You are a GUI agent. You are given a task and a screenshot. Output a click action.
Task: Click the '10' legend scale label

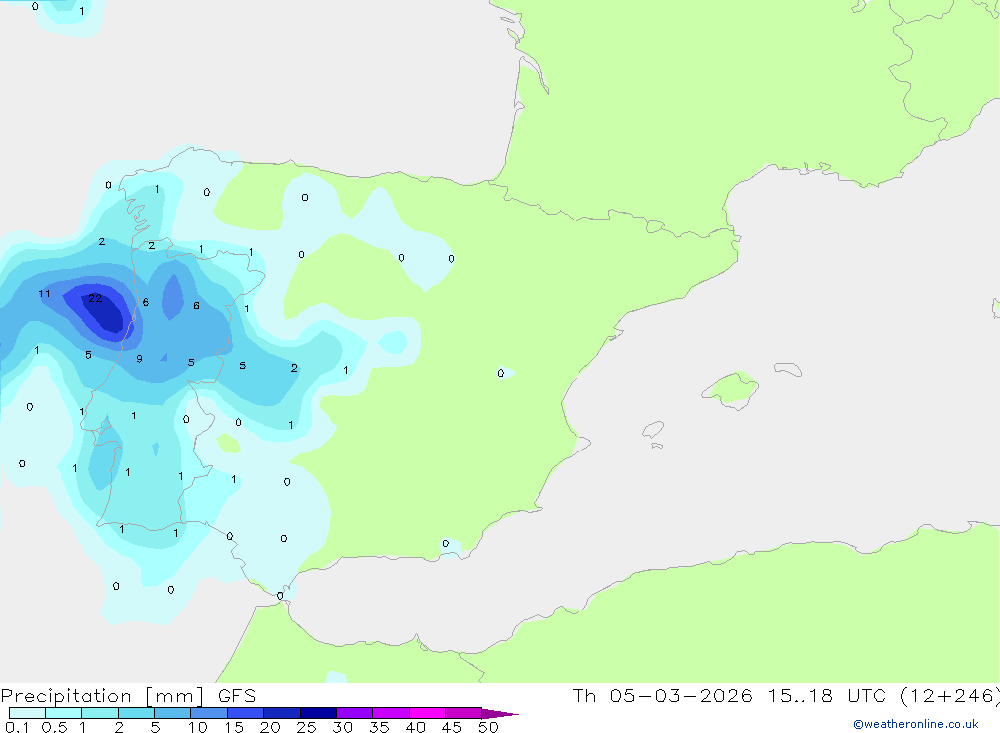coord(198,727)
